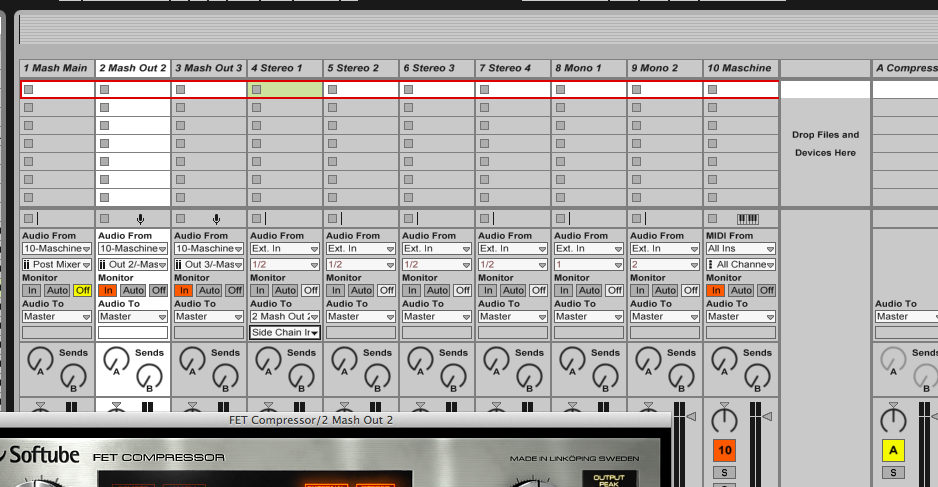Click Send A knob on 1 Mash Main
The image size is (938, 487).
(x=39, y=359)
